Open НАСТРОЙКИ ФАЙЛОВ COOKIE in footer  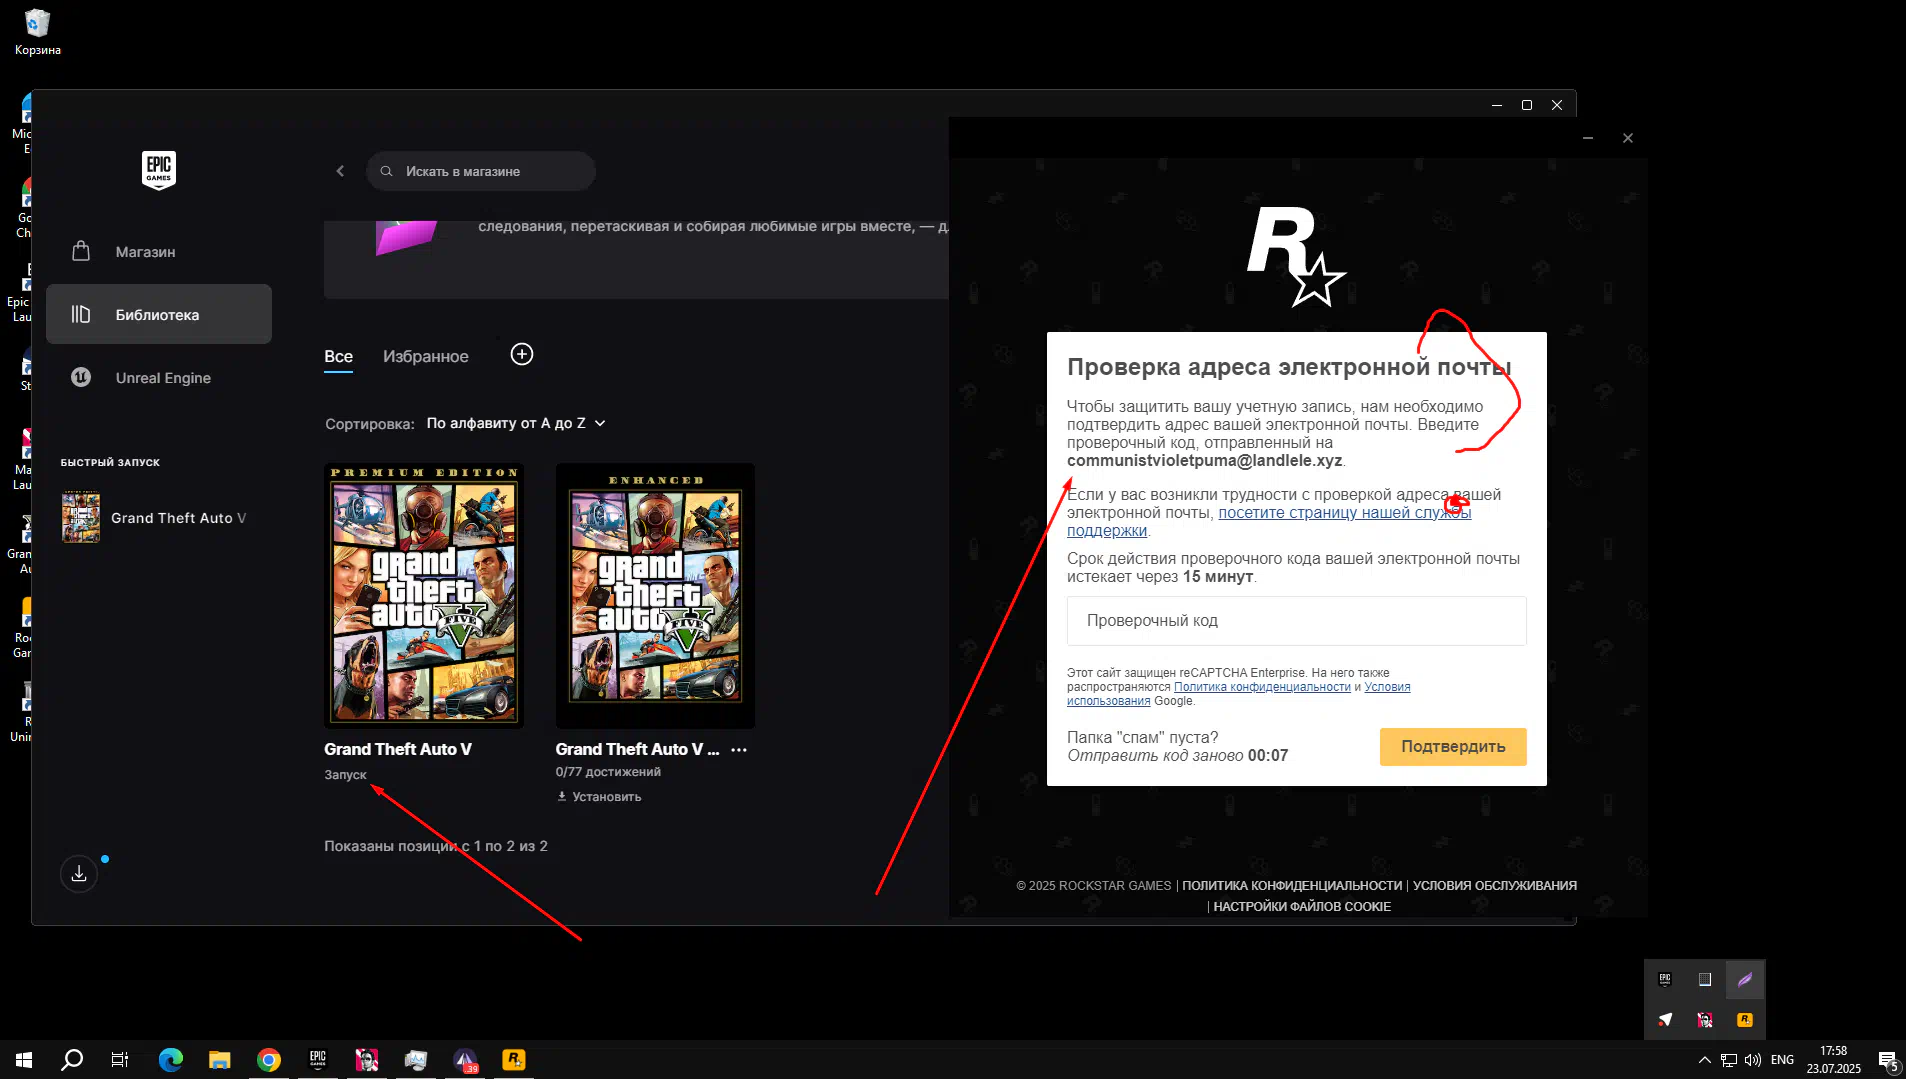point(1302,906)
